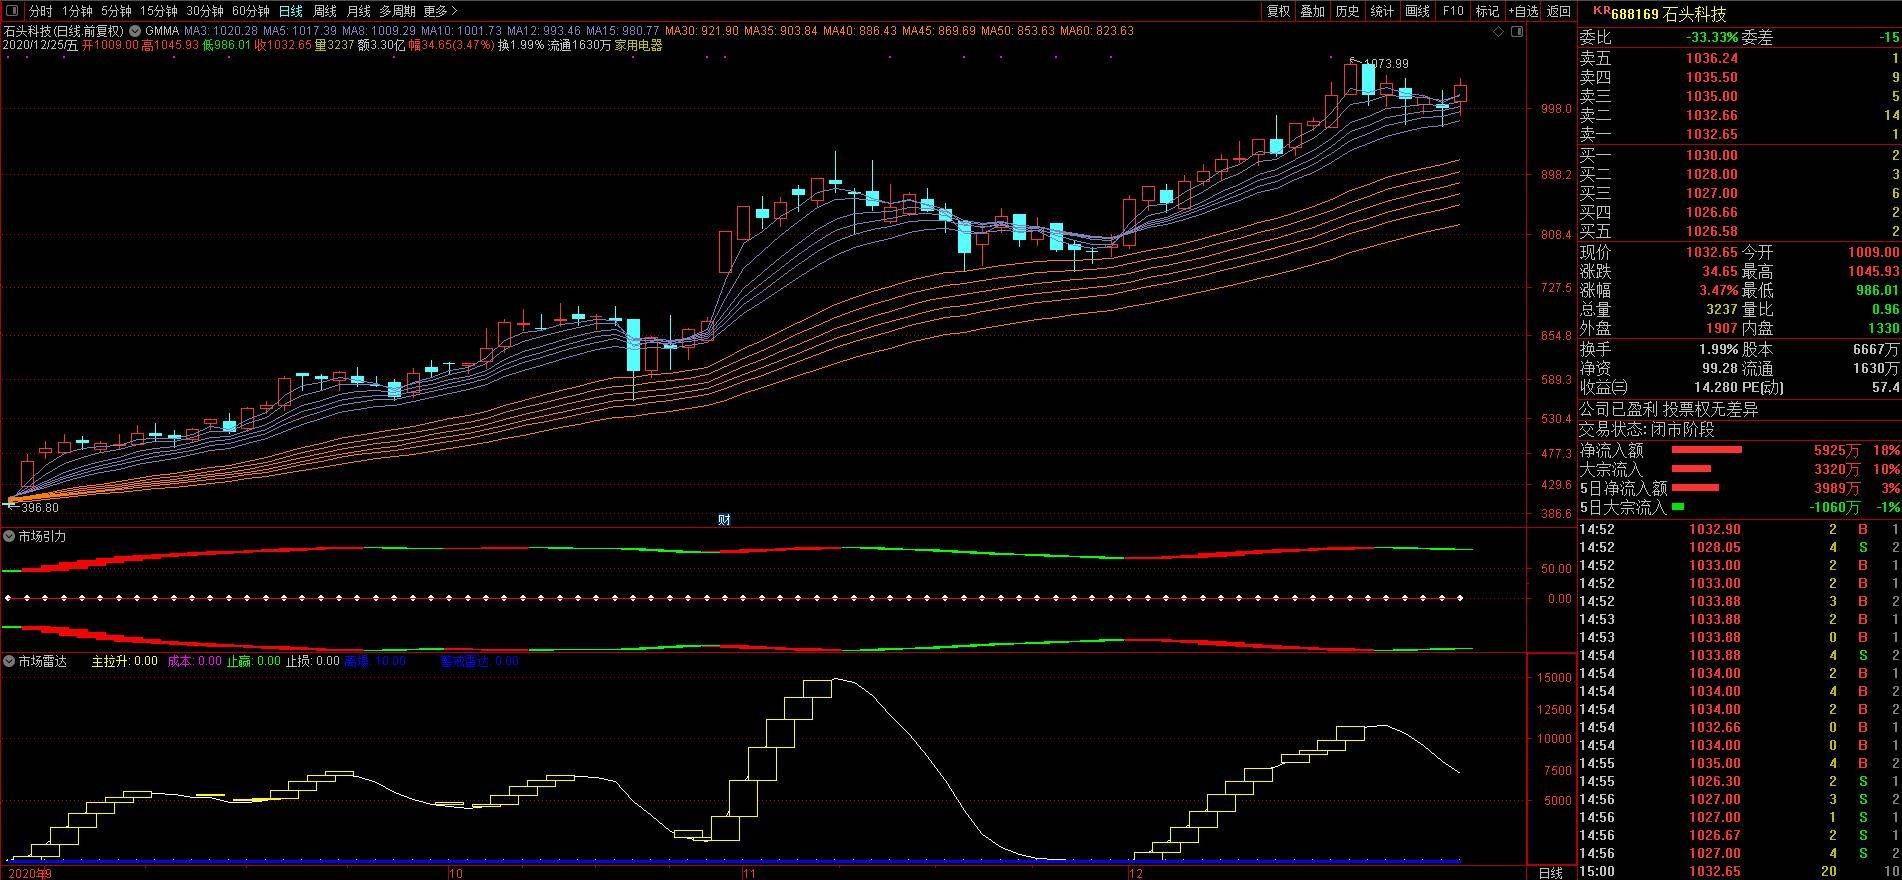Toggle 叠加 overlay option
The height and width of the screenshot is (880, 1902).
point(1312,11)
